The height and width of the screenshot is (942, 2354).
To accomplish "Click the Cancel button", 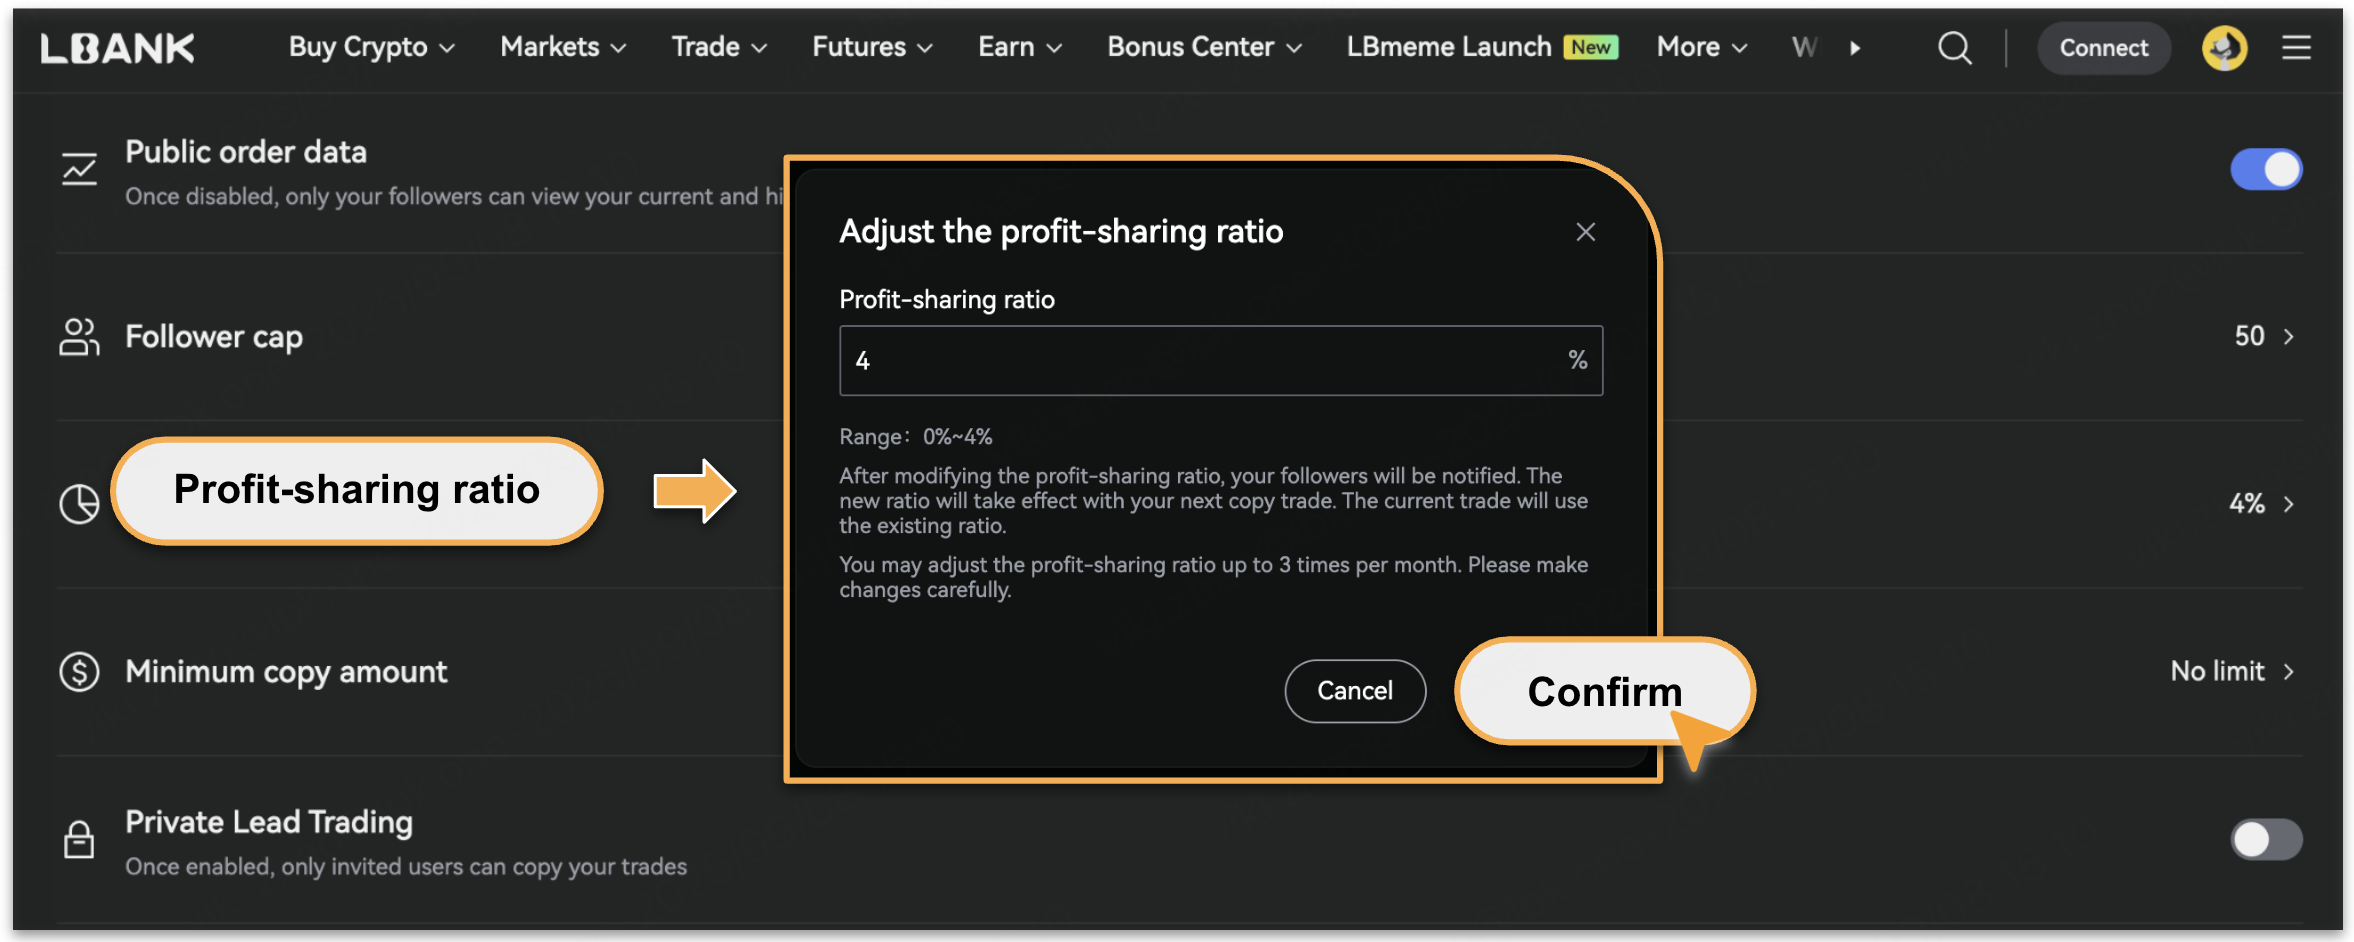I will point(1354,691).
